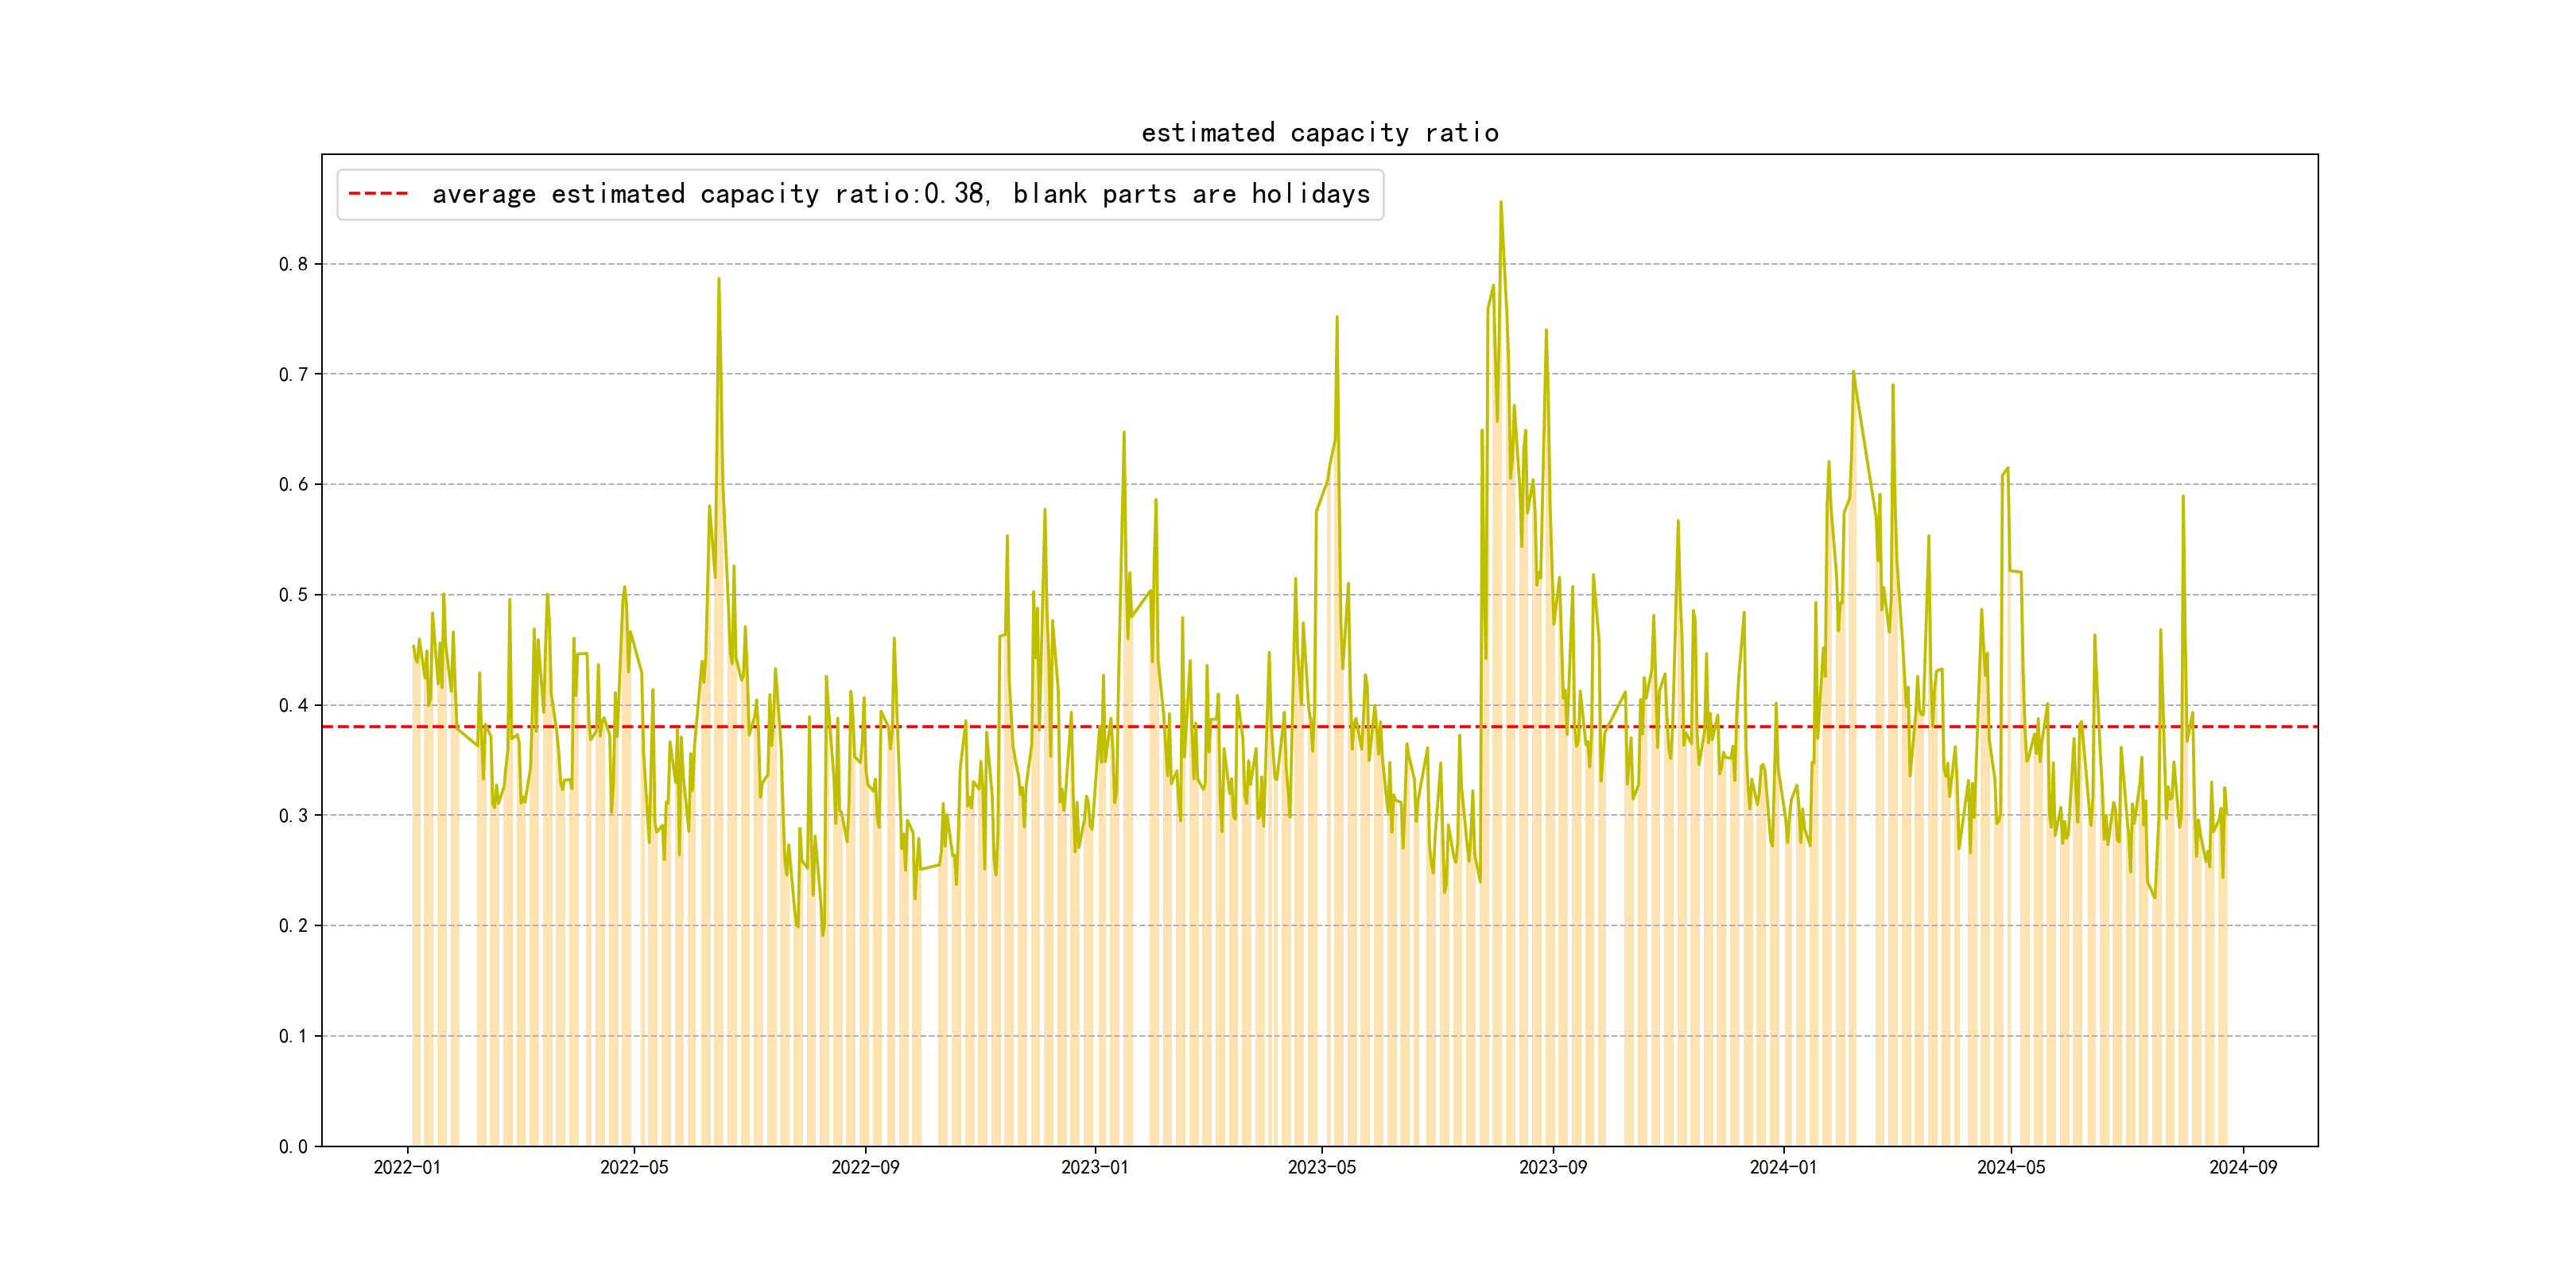Click the 0.1 y-axis tick label
The width and height of the screenshot is (2576, 1288).
(x=293, y=1036)
